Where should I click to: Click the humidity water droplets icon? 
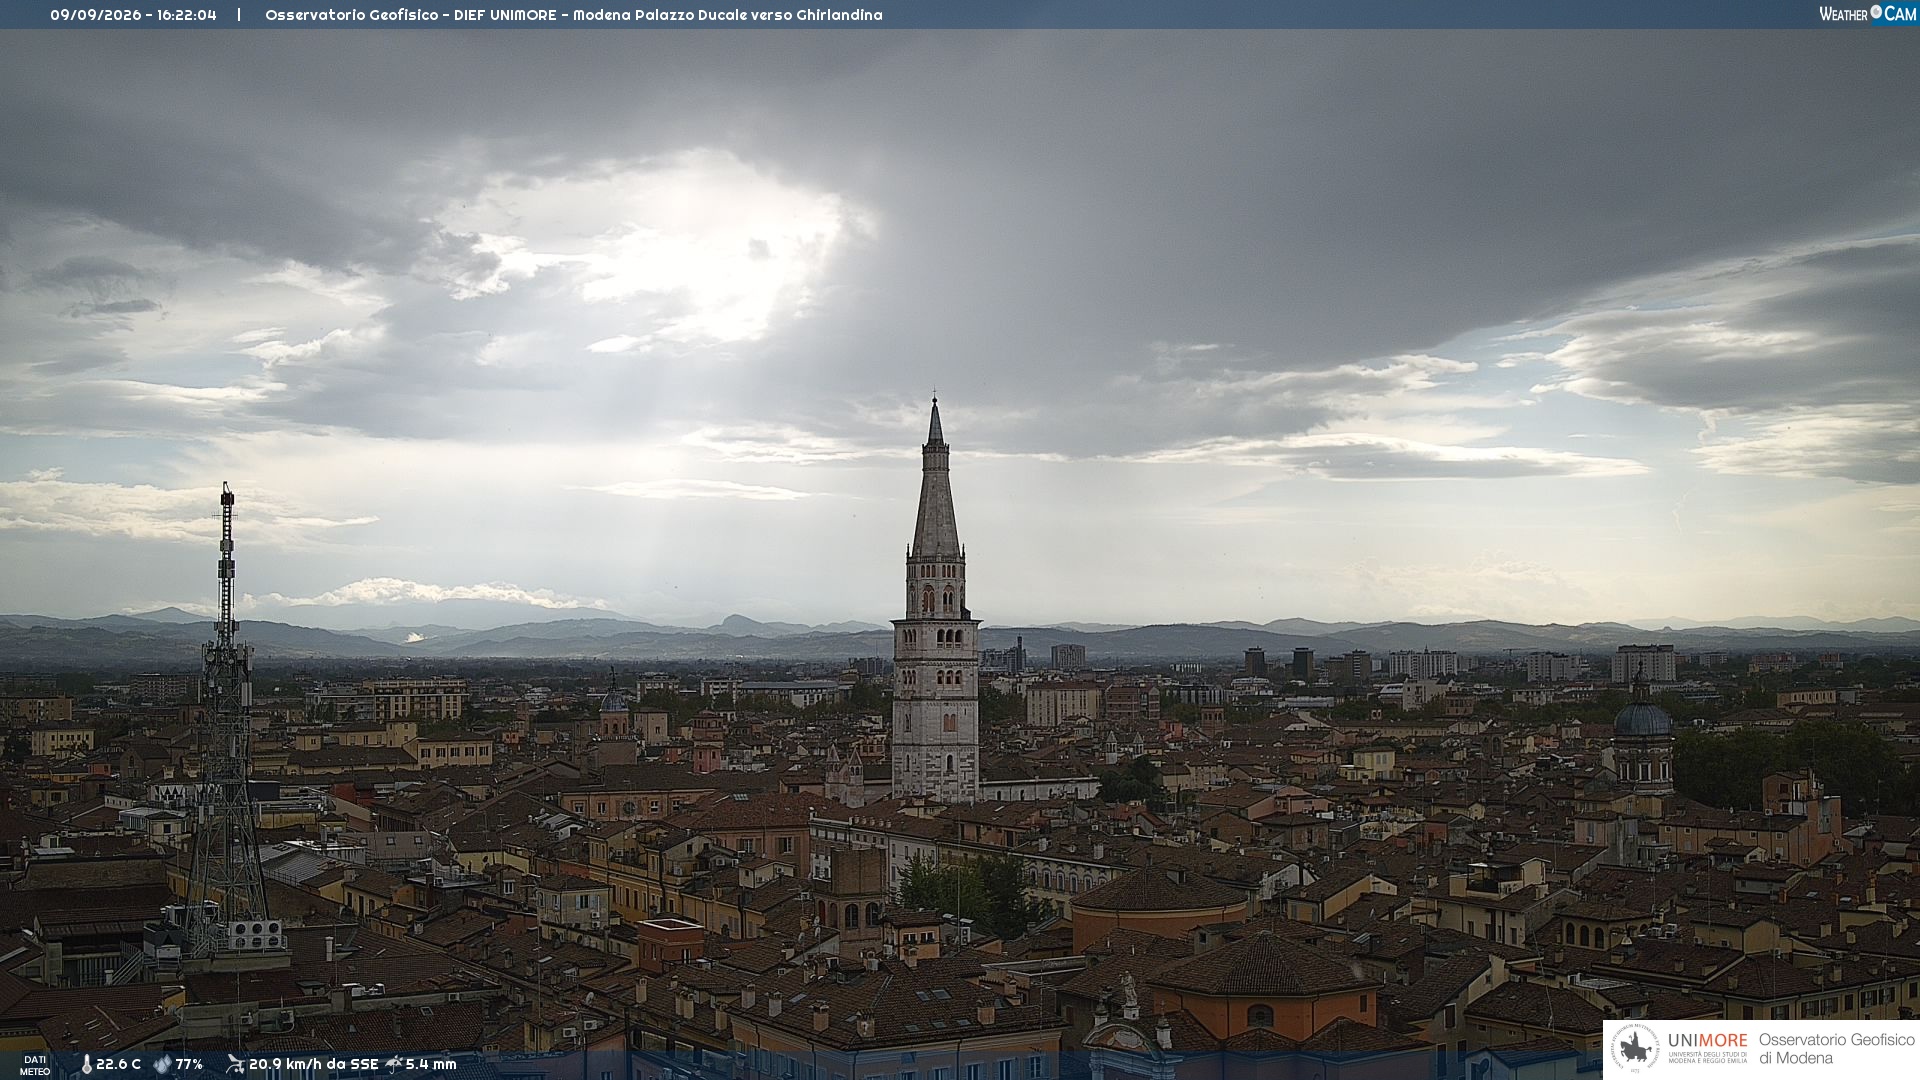click(162, 1065)
